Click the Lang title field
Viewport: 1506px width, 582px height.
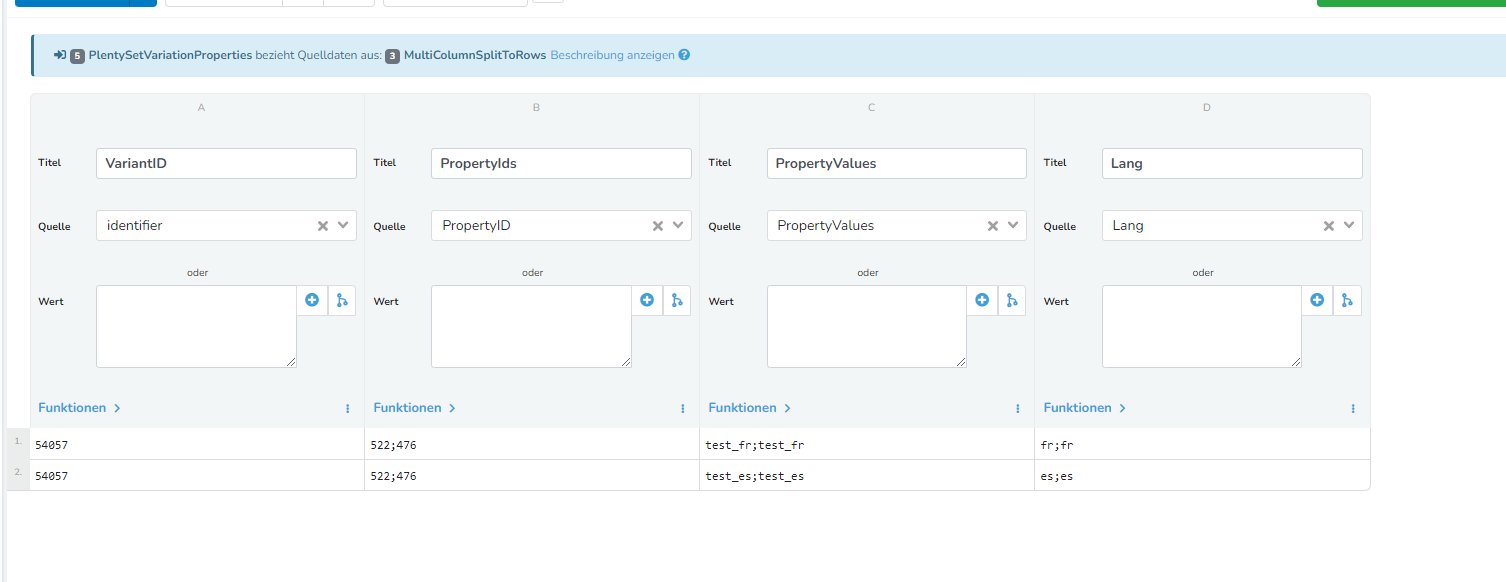[x=1232, y=163]
